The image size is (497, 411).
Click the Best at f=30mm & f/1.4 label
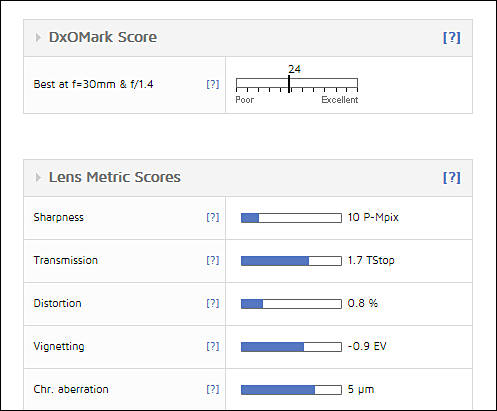pyautogui.click(x=93, y=84)
